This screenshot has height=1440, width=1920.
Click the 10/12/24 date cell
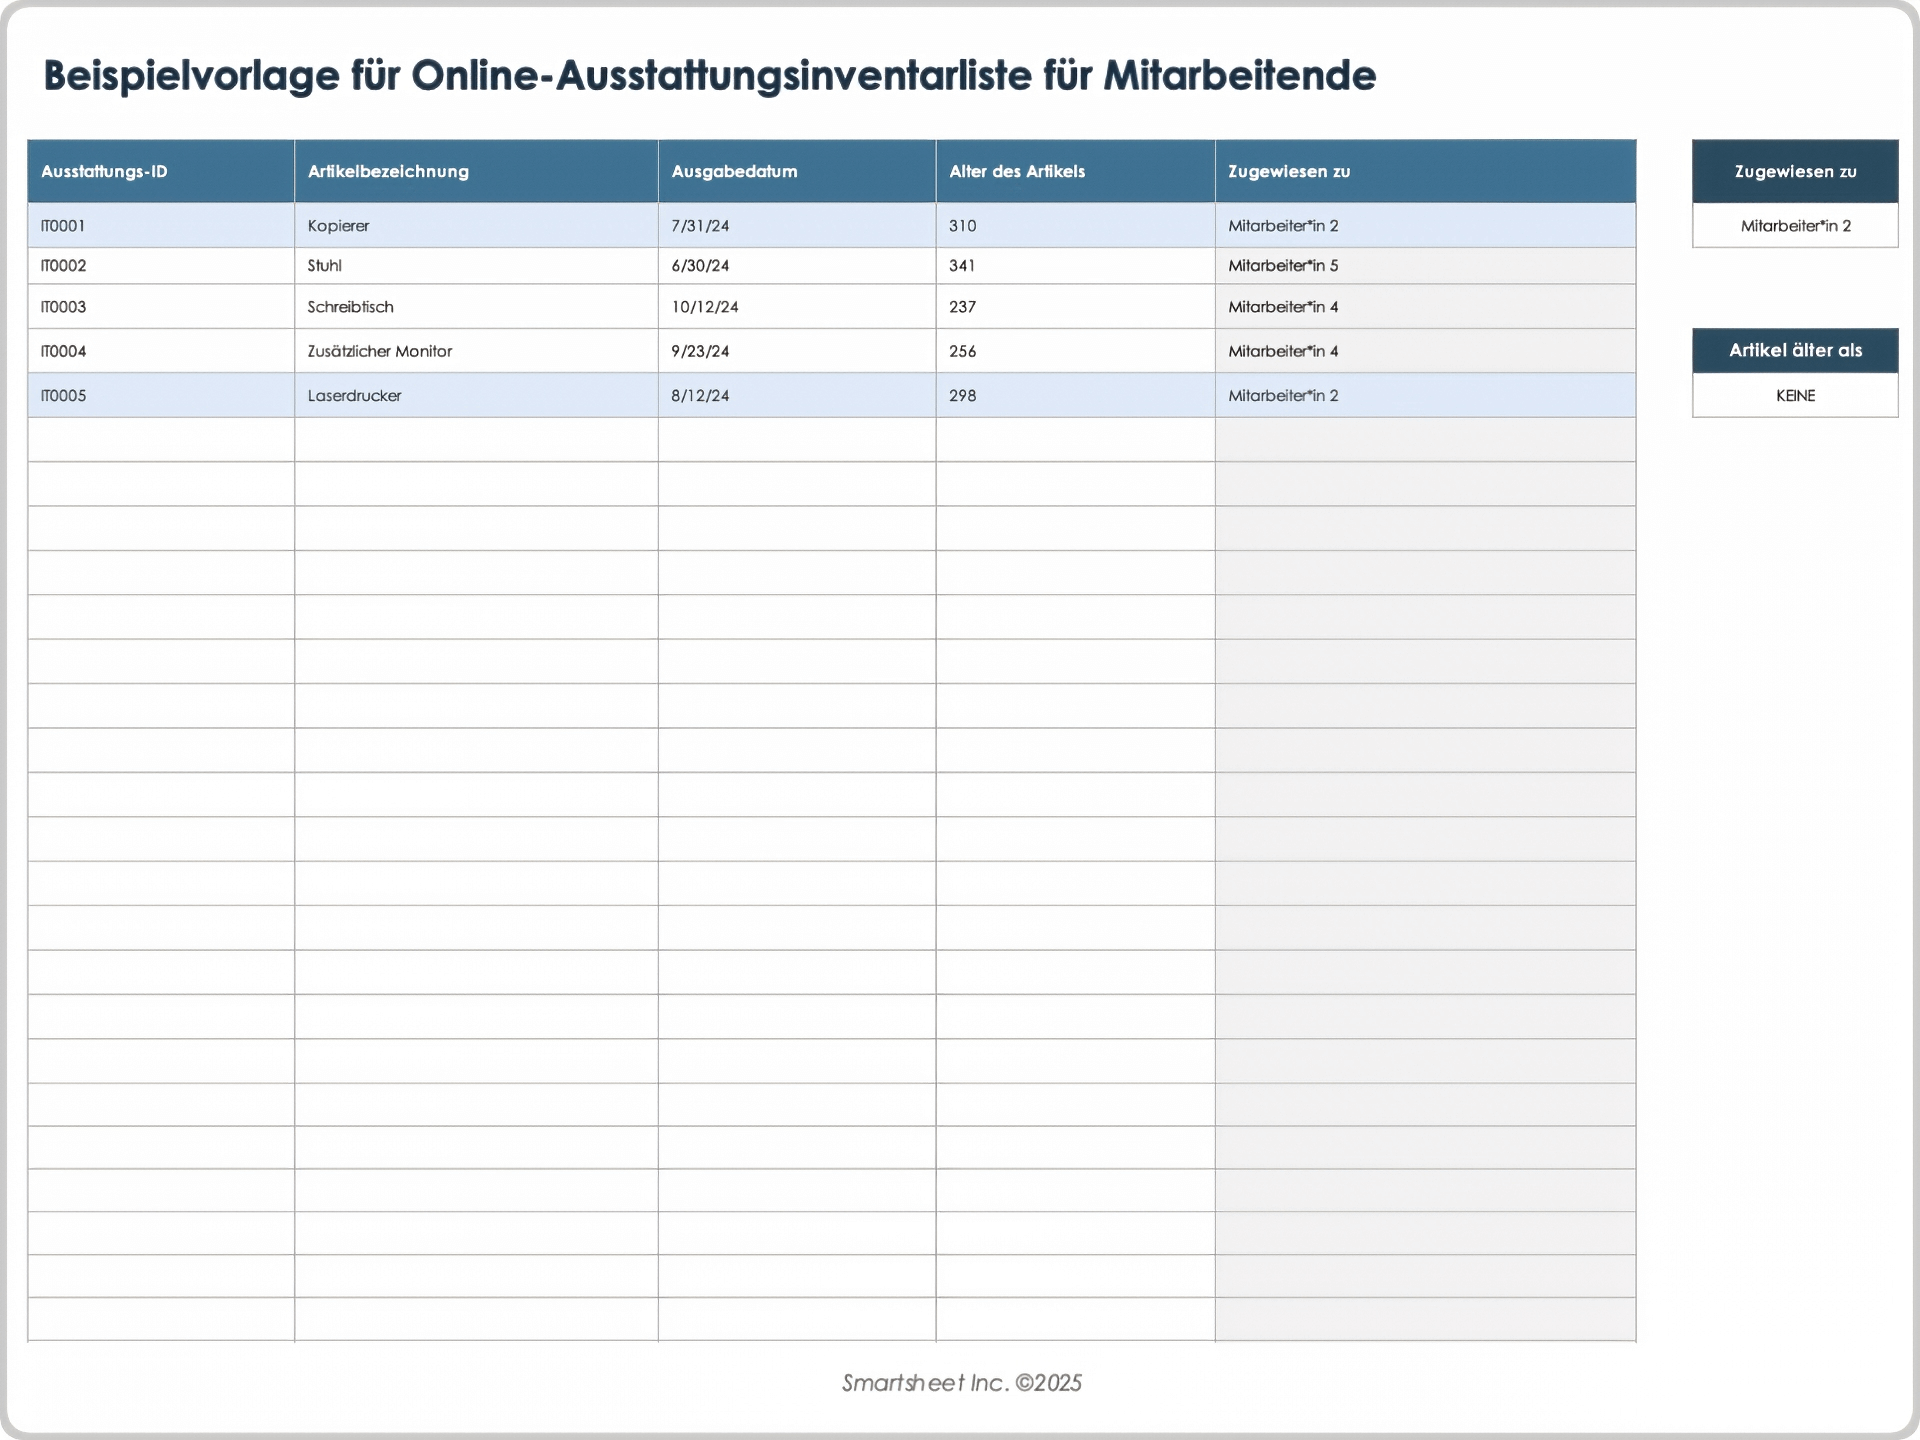tap(796, 307)
